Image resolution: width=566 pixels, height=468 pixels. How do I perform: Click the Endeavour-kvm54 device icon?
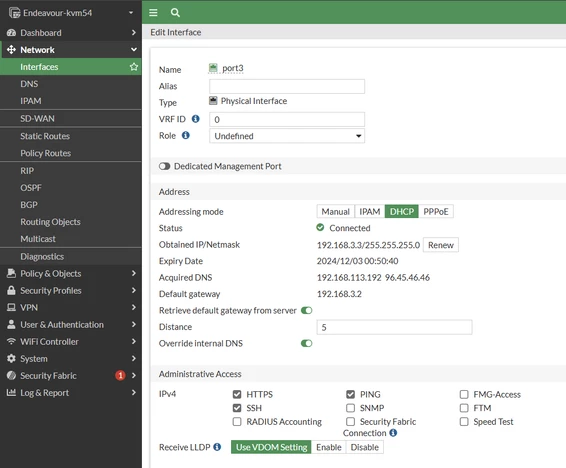coord(14,13)
